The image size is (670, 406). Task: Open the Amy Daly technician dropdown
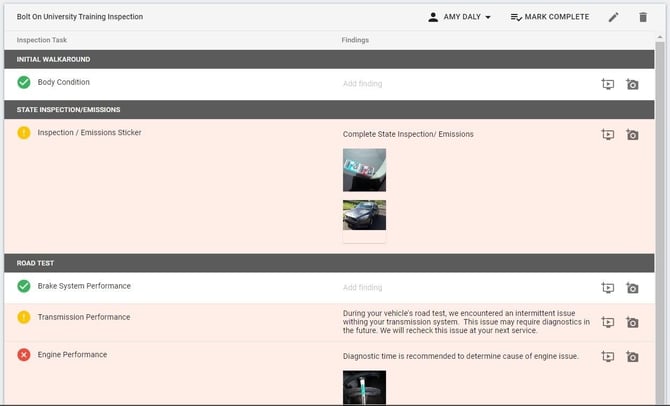tap(459, 17)
